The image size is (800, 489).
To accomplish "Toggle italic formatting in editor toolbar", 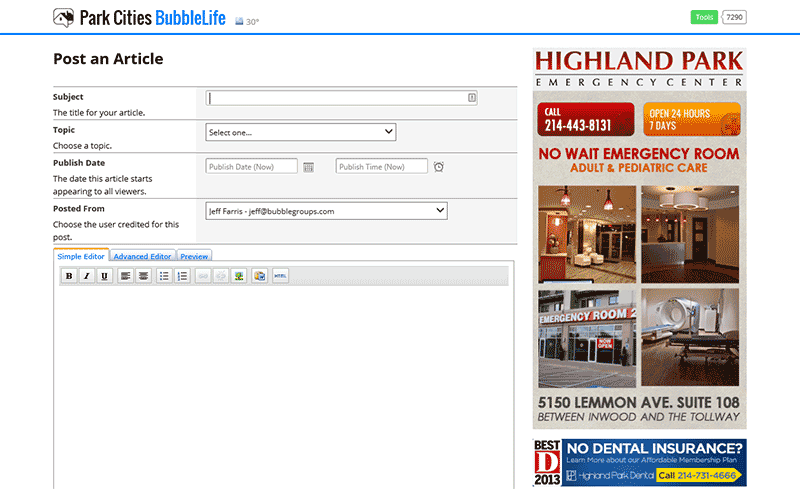I will pos(87,276).
